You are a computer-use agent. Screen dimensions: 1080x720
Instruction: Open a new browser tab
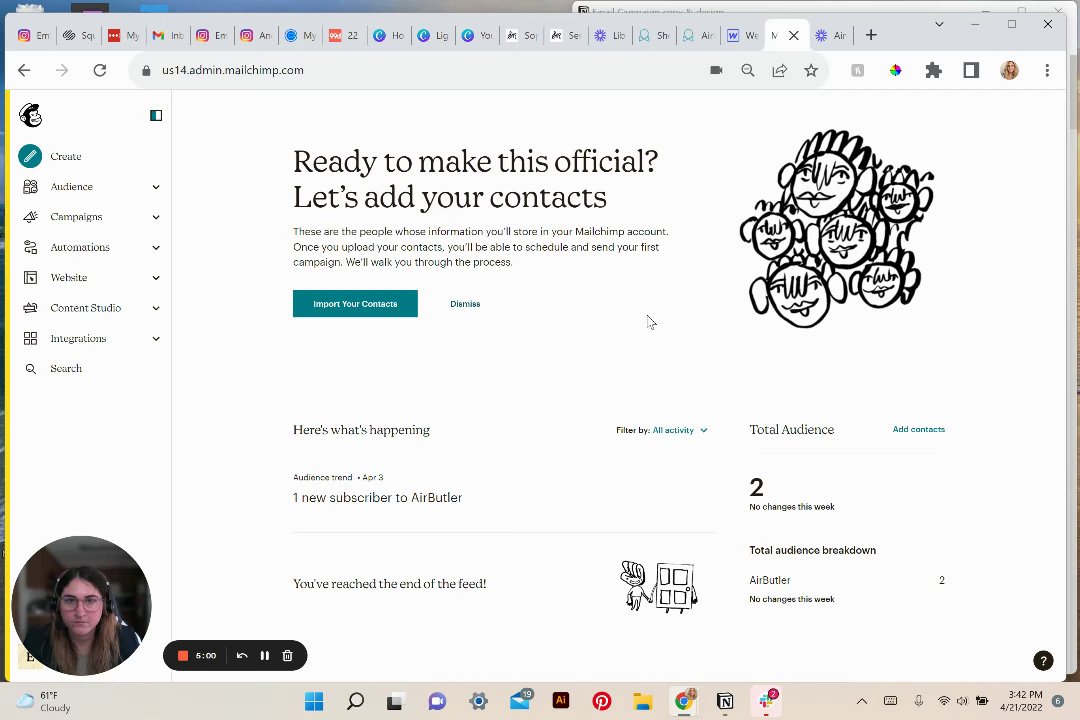(871, 35)
